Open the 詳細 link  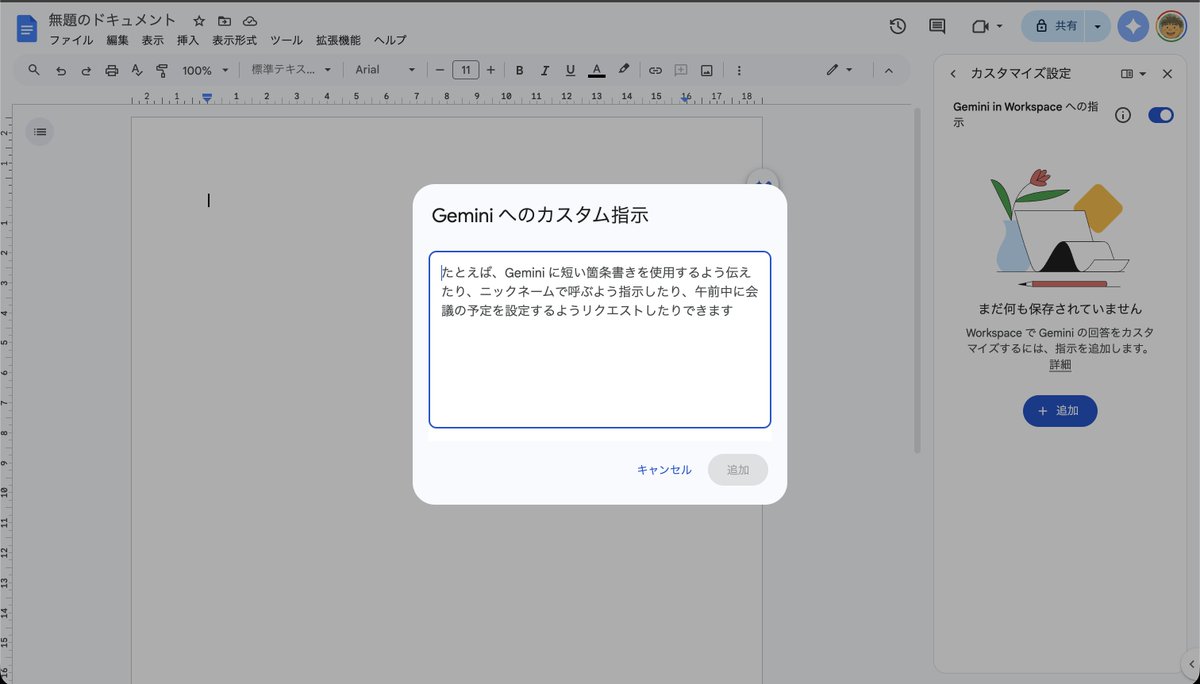click(1060, 366)
